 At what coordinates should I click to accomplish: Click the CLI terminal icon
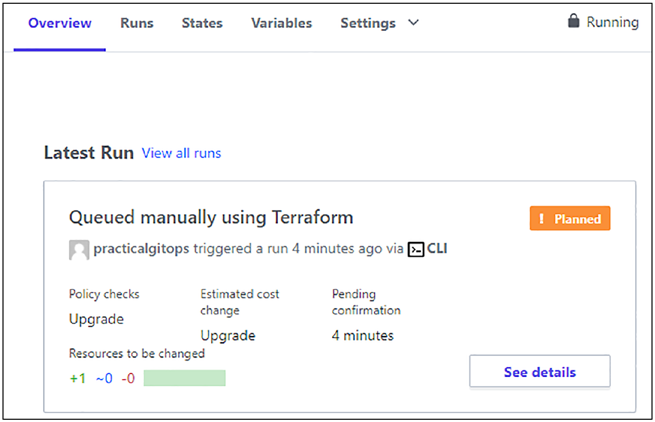pyautogui.click(x=416, y=249)
